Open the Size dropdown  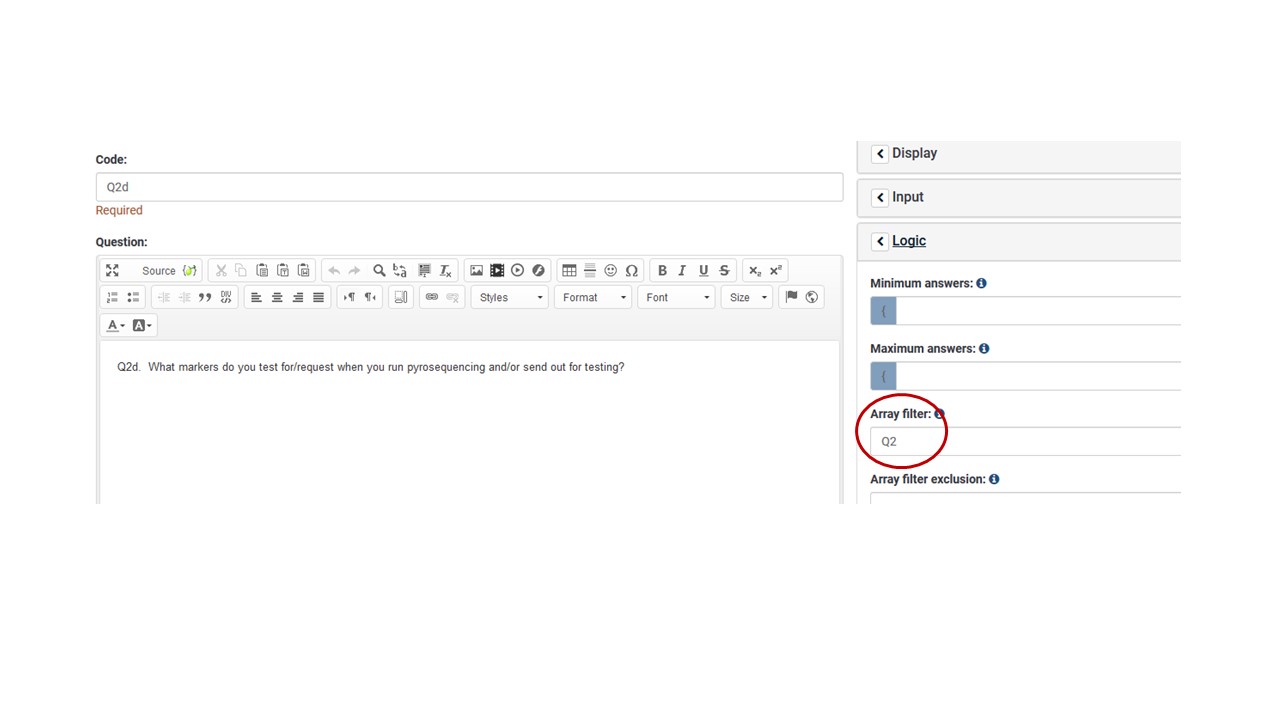[x=748, y=298]
